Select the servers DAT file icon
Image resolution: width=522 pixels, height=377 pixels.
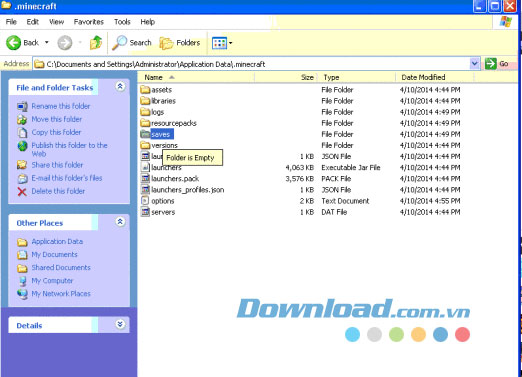[145, 212]
